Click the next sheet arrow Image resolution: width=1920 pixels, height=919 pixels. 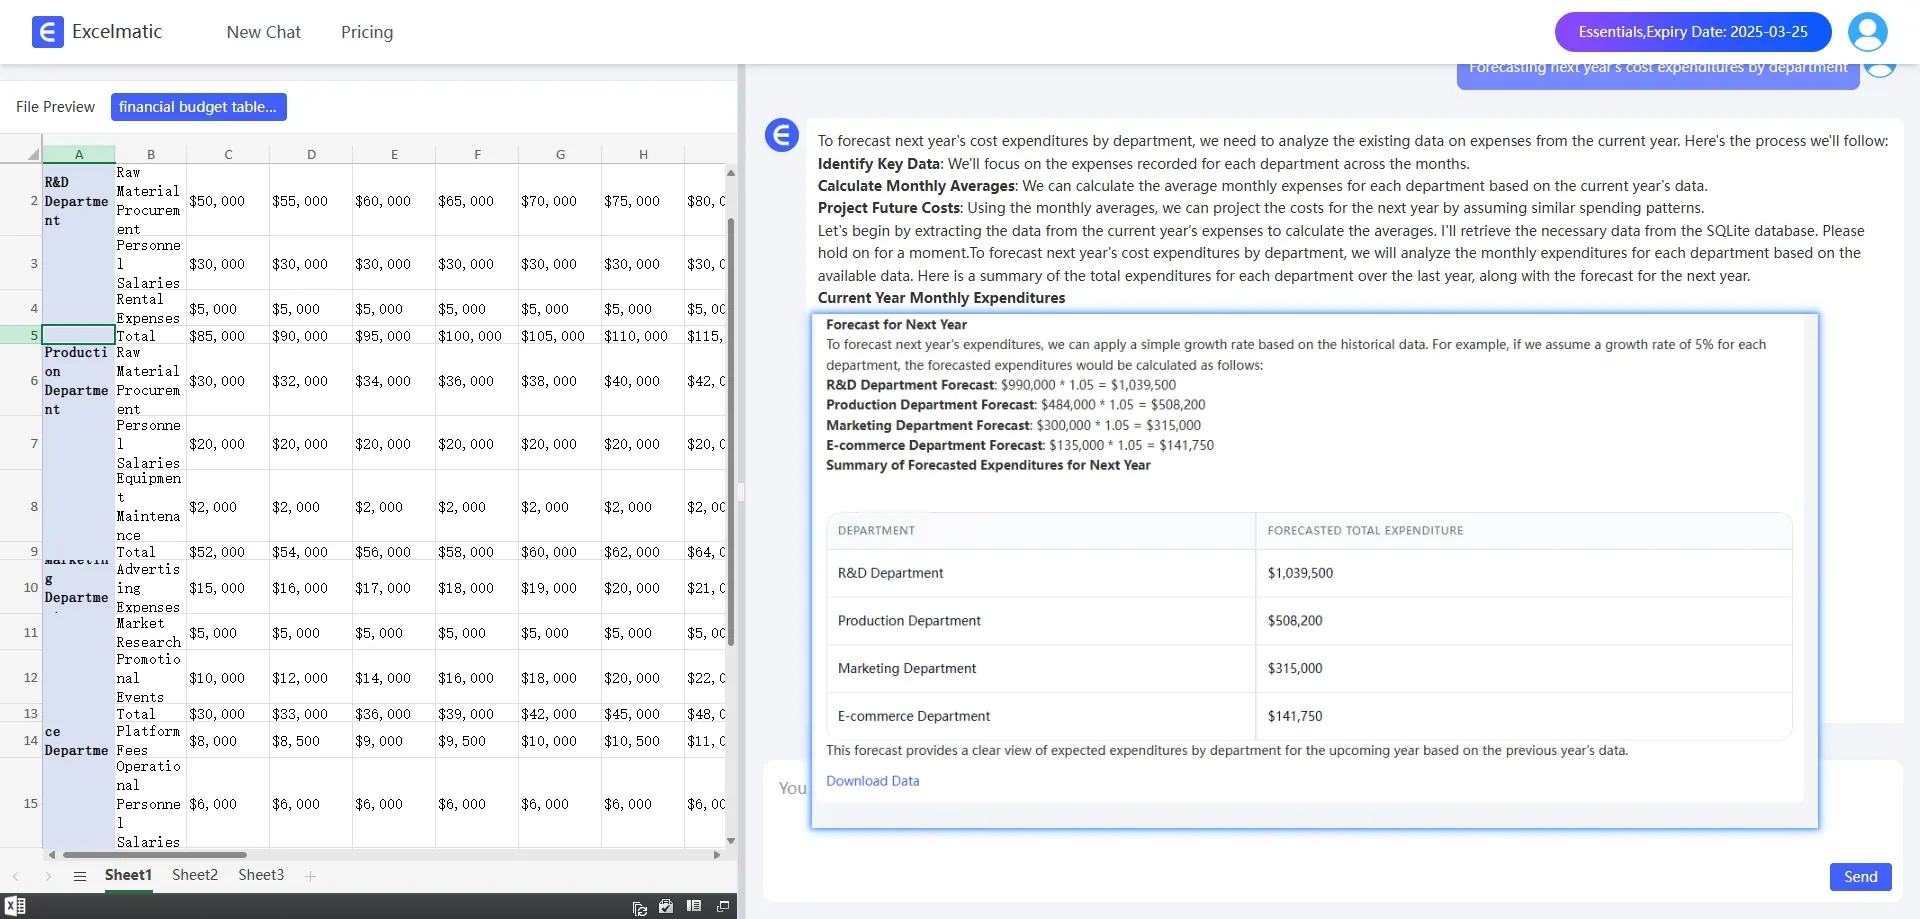coord(48,876)
